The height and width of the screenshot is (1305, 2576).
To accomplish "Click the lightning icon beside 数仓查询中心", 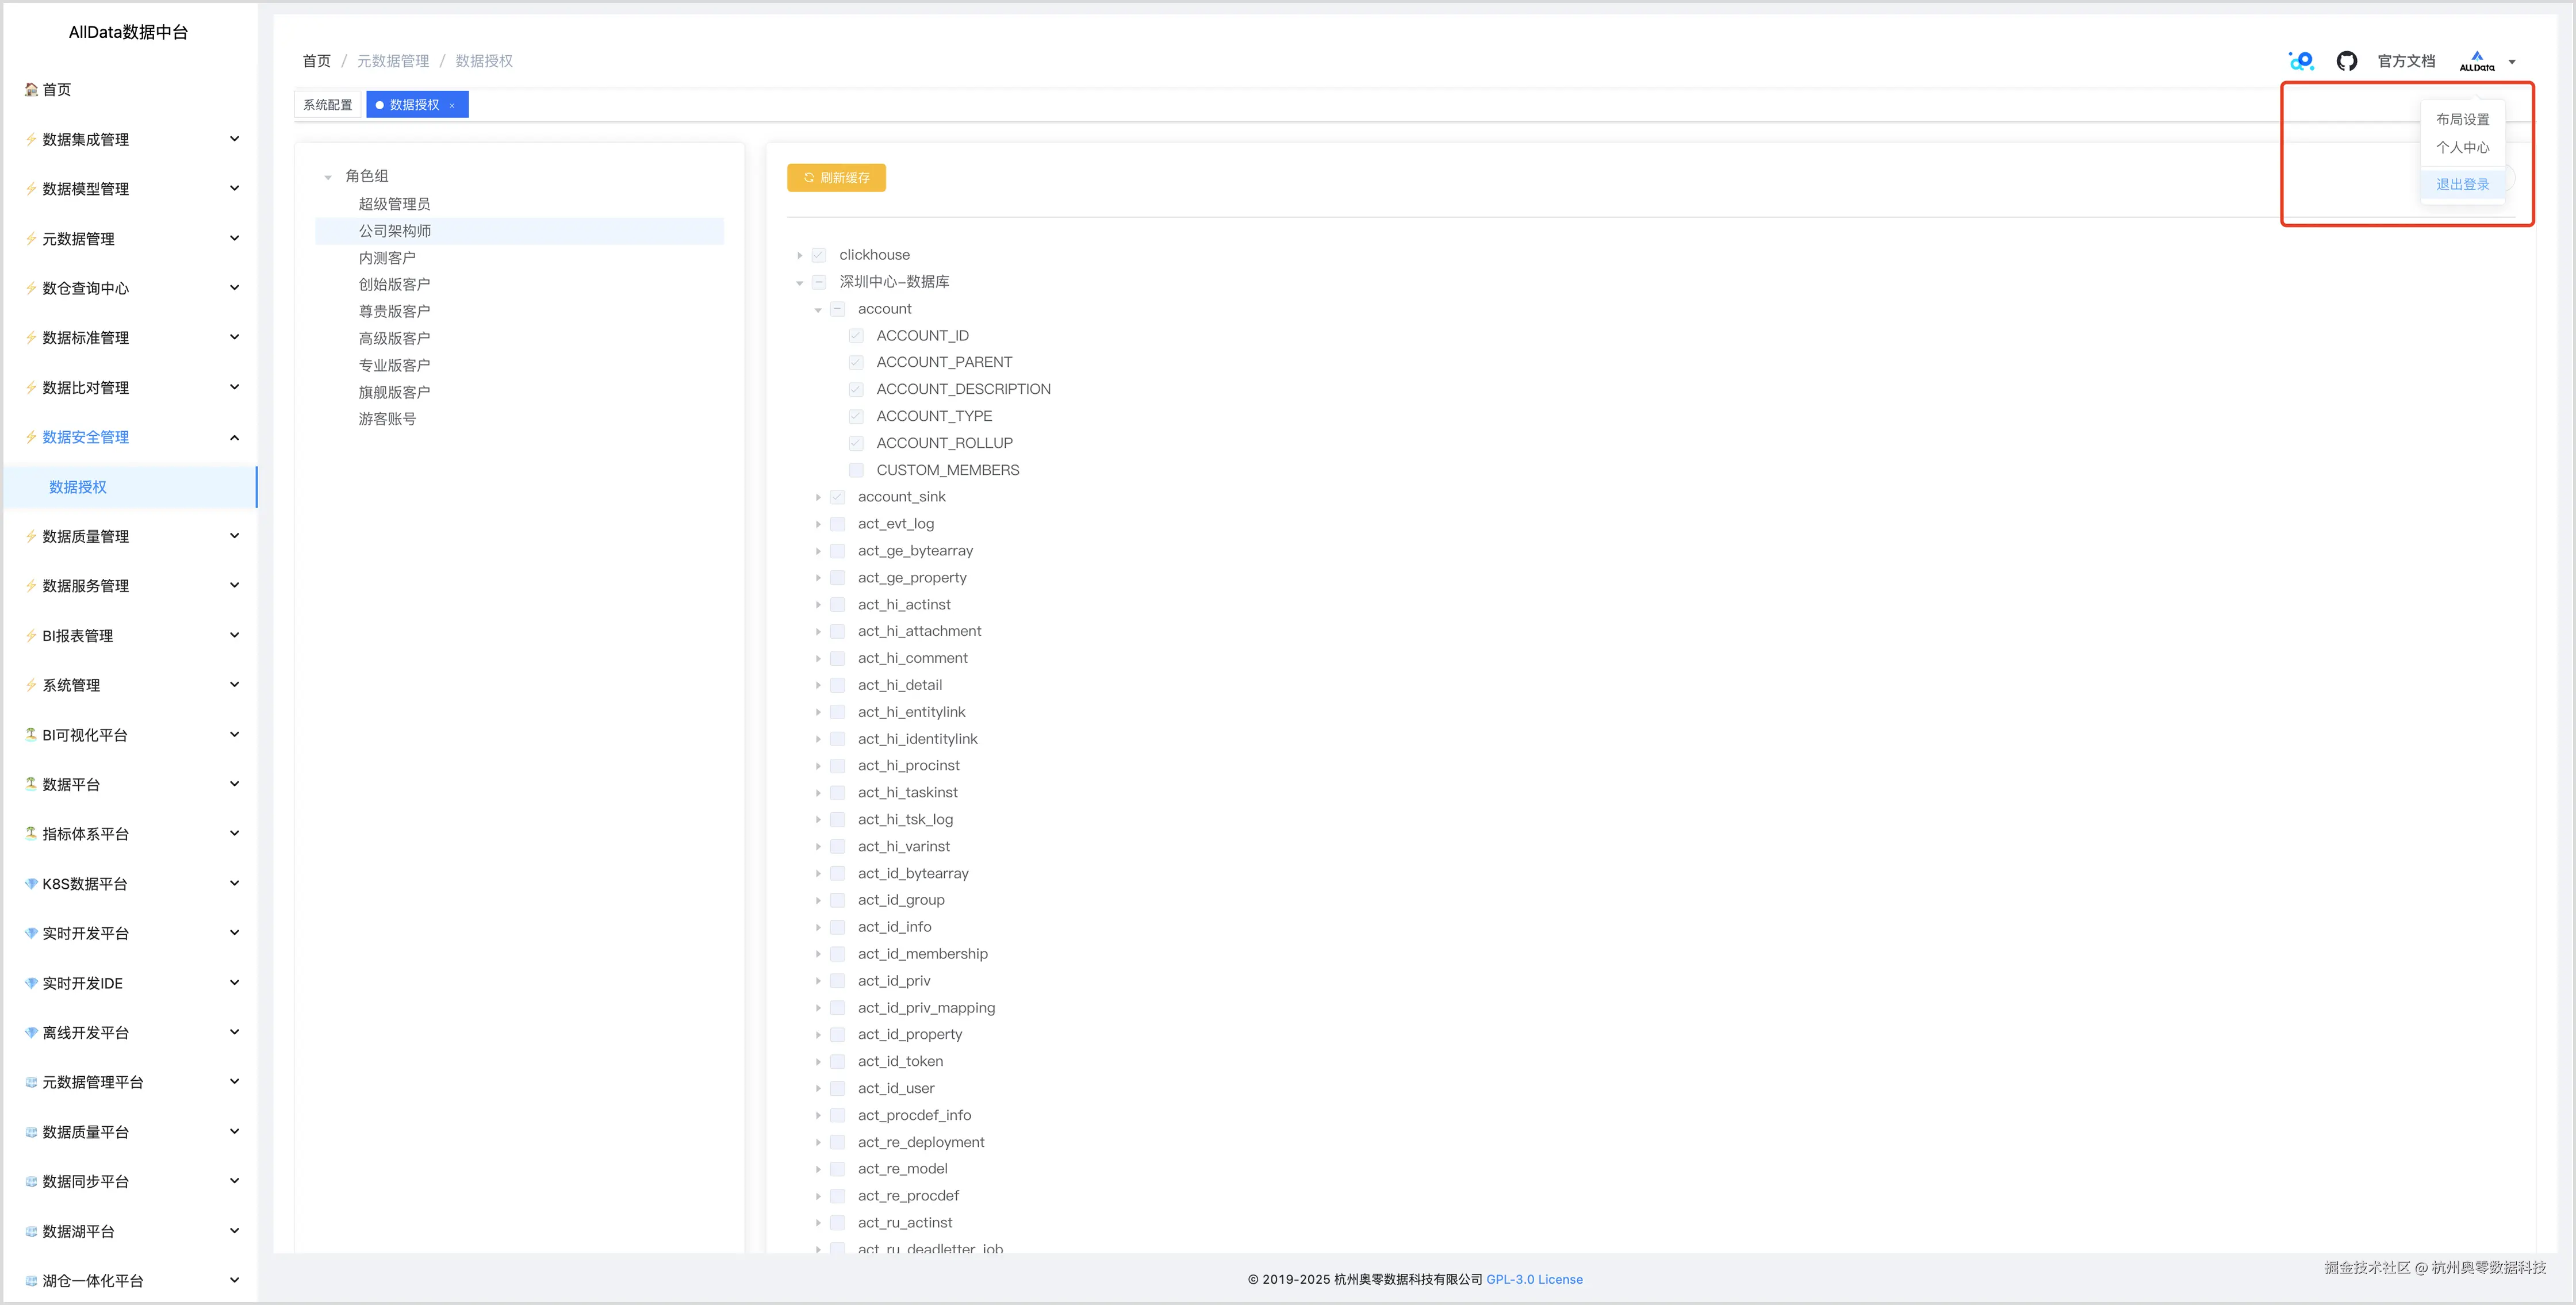I will 31,288.
